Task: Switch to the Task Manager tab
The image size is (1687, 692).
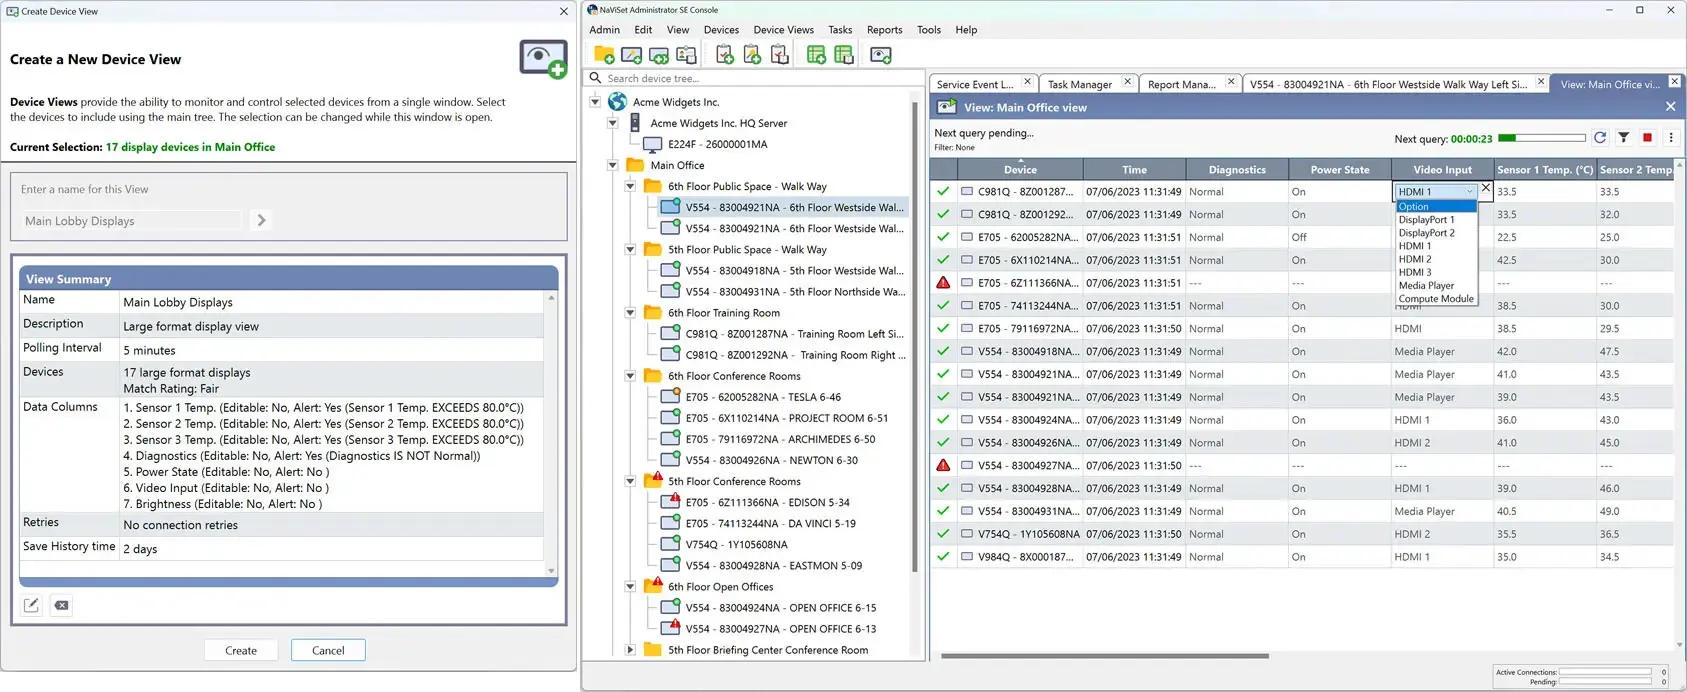Action: [x=1080, y=85]
